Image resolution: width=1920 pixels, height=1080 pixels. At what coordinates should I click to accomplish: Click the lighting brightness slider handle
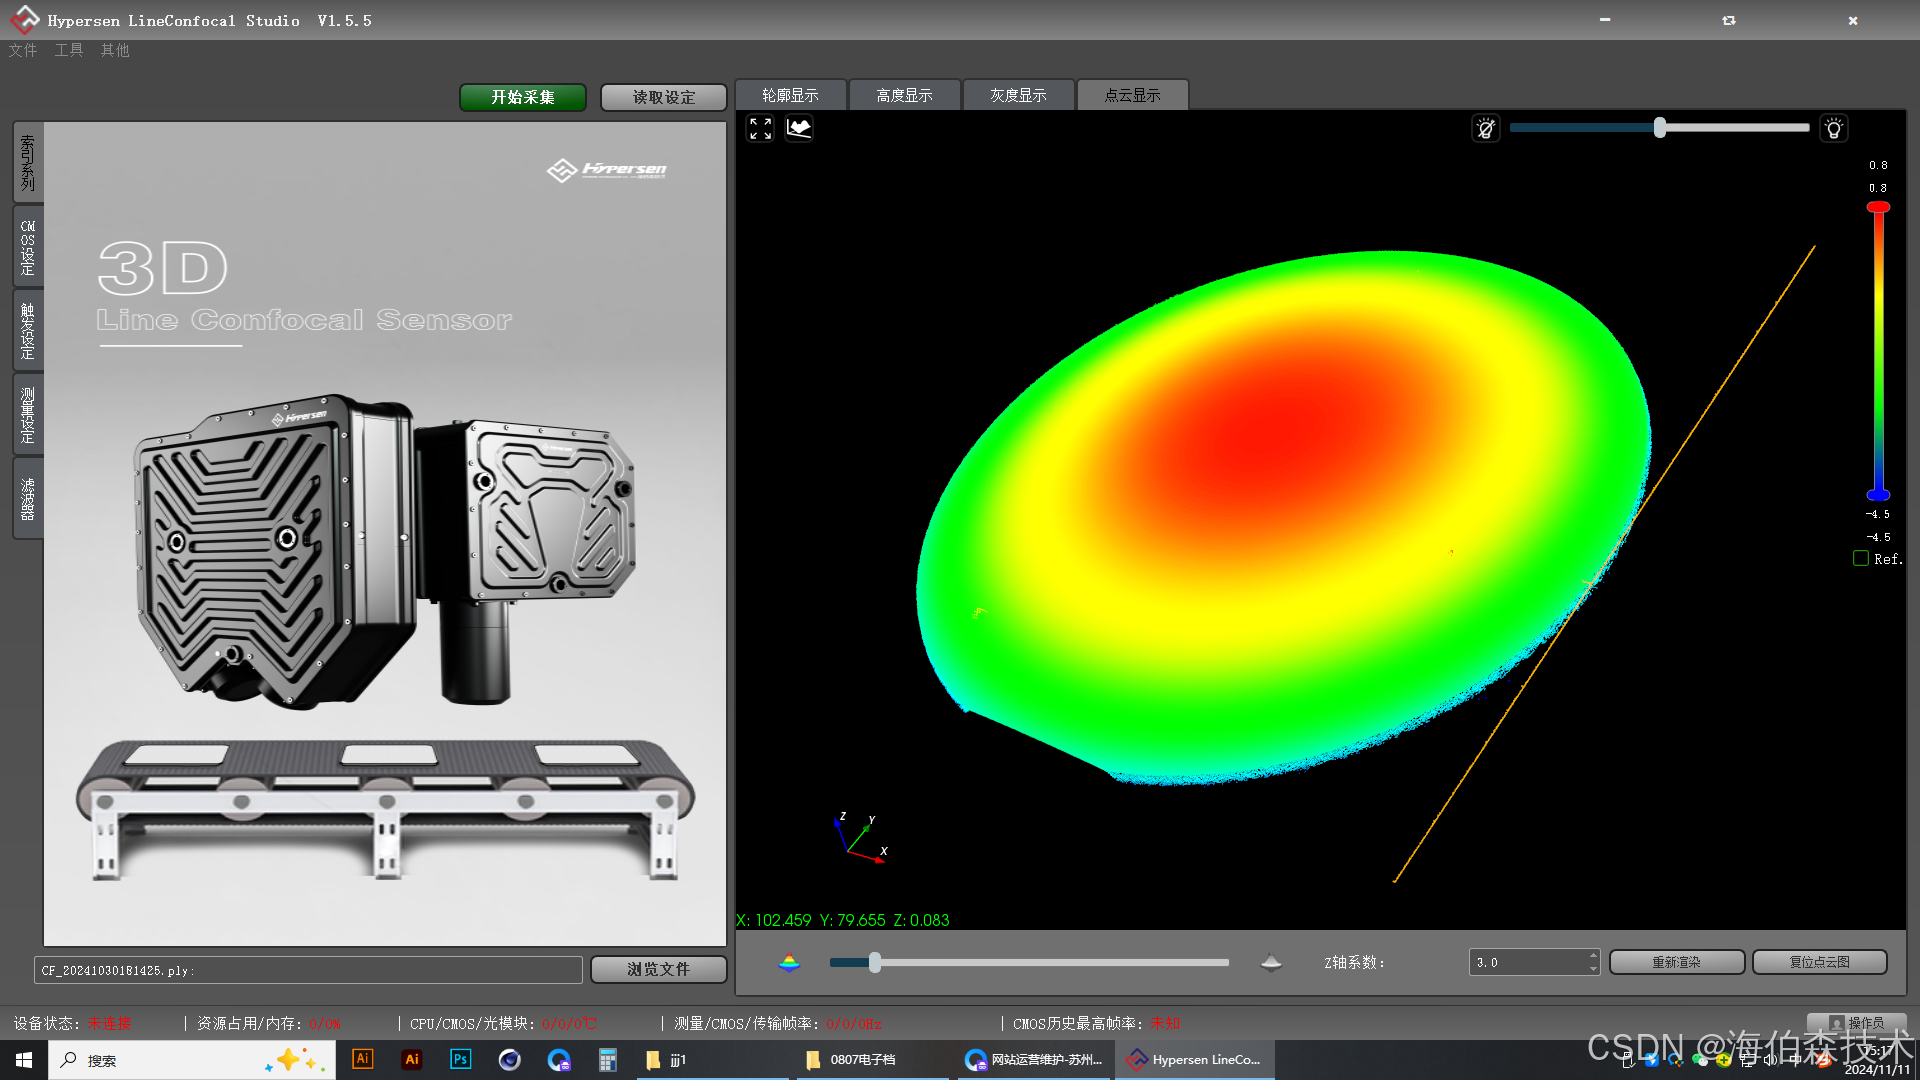[x=1660, y=128]
